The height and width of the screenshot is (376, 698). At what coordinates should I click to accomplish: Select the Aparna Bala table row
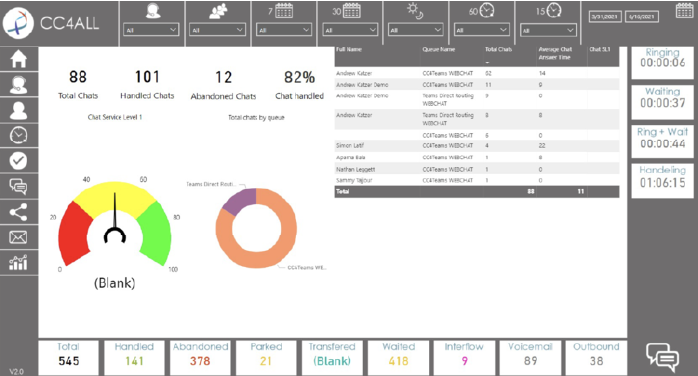[477, 157]
